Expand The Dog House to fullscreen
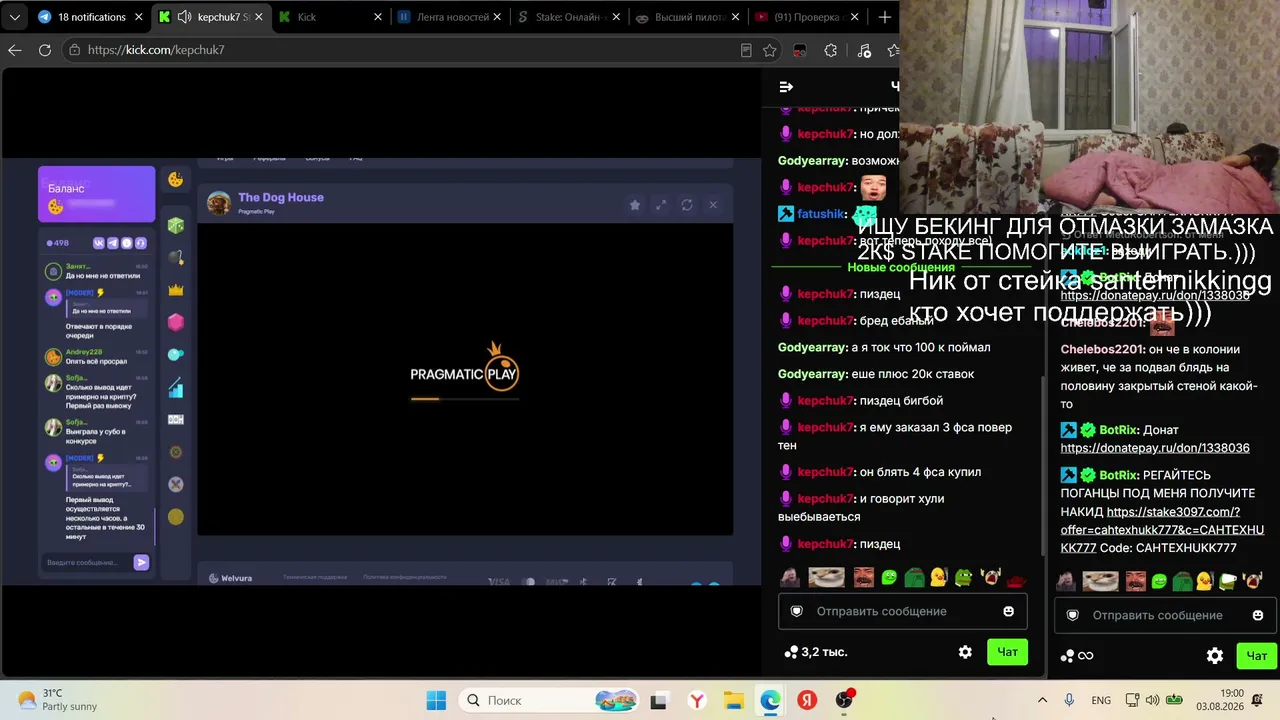Viewport: 1280px width, 720px height. 660,205
